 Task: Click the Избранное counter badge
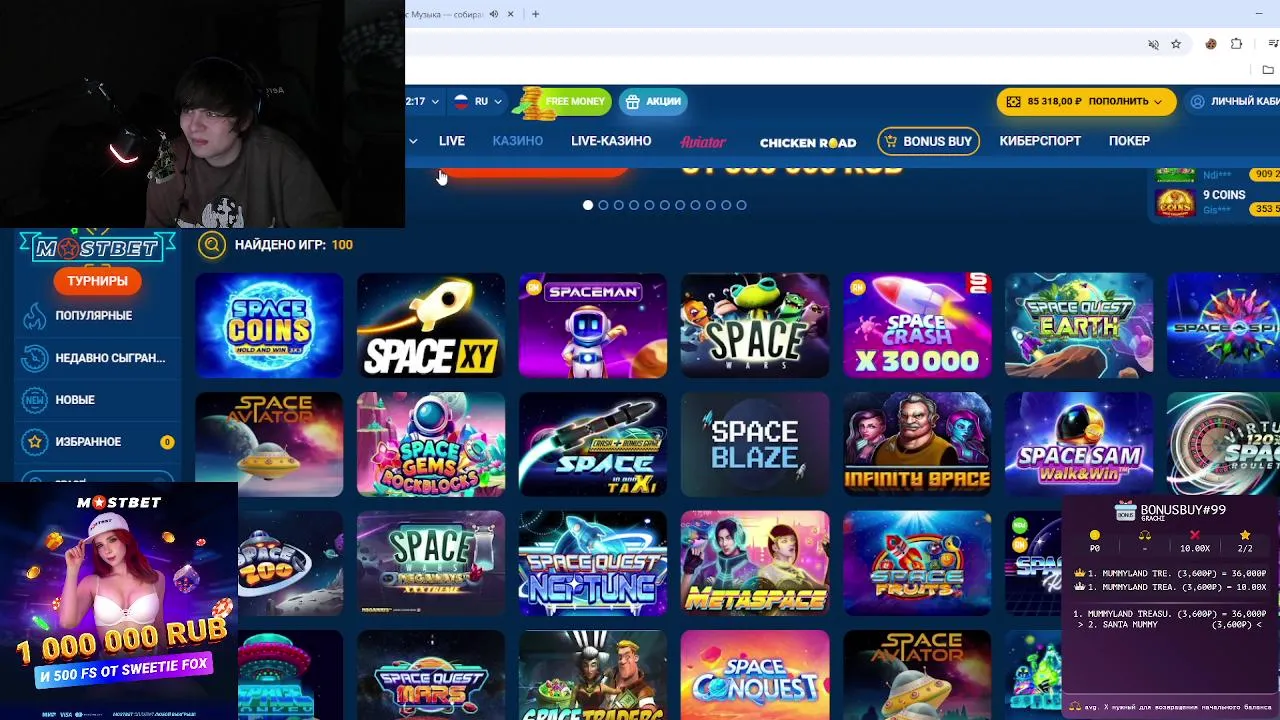point(167,442)
